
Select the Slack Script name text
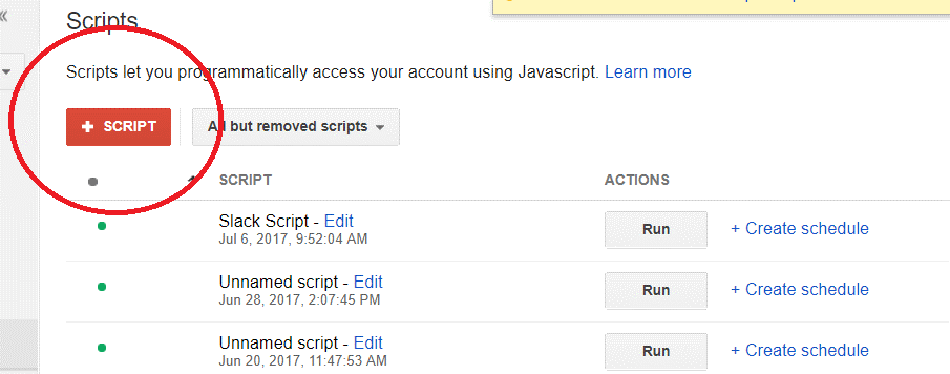[264, 221]
